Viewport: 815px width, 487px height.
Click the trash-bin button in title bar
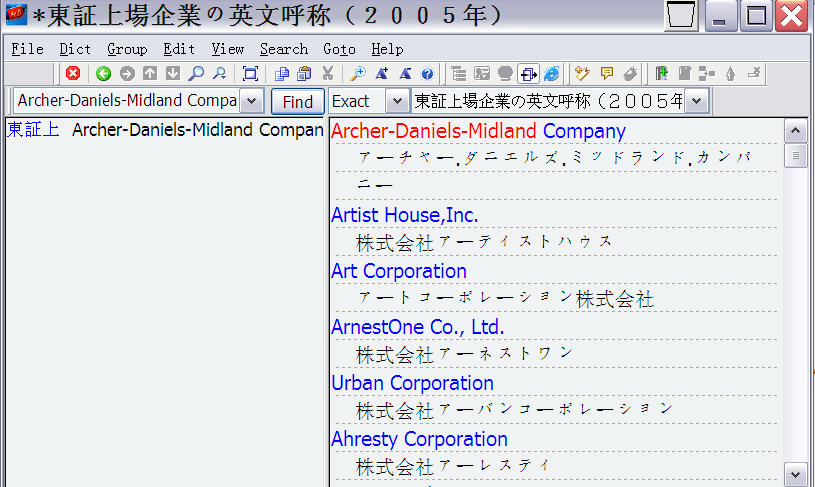point(681,16)
